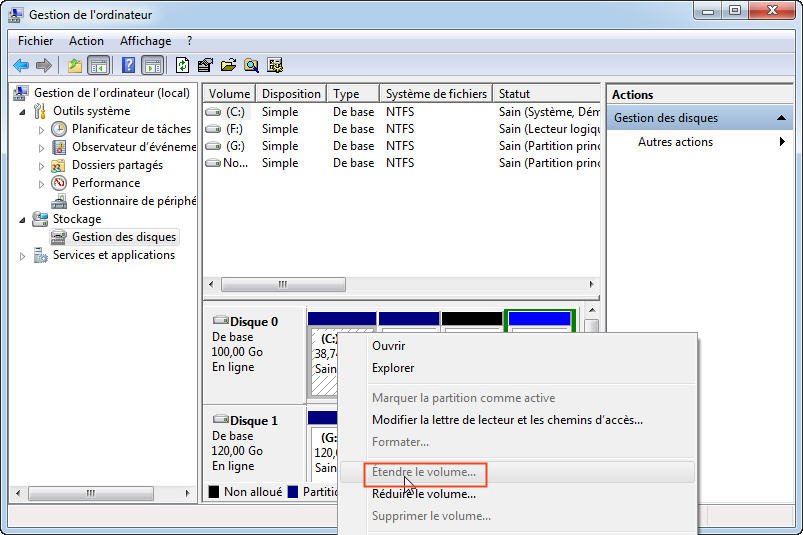Open the Action menu
The width and height of the screenshot is (803, 535).
point(86,41)
